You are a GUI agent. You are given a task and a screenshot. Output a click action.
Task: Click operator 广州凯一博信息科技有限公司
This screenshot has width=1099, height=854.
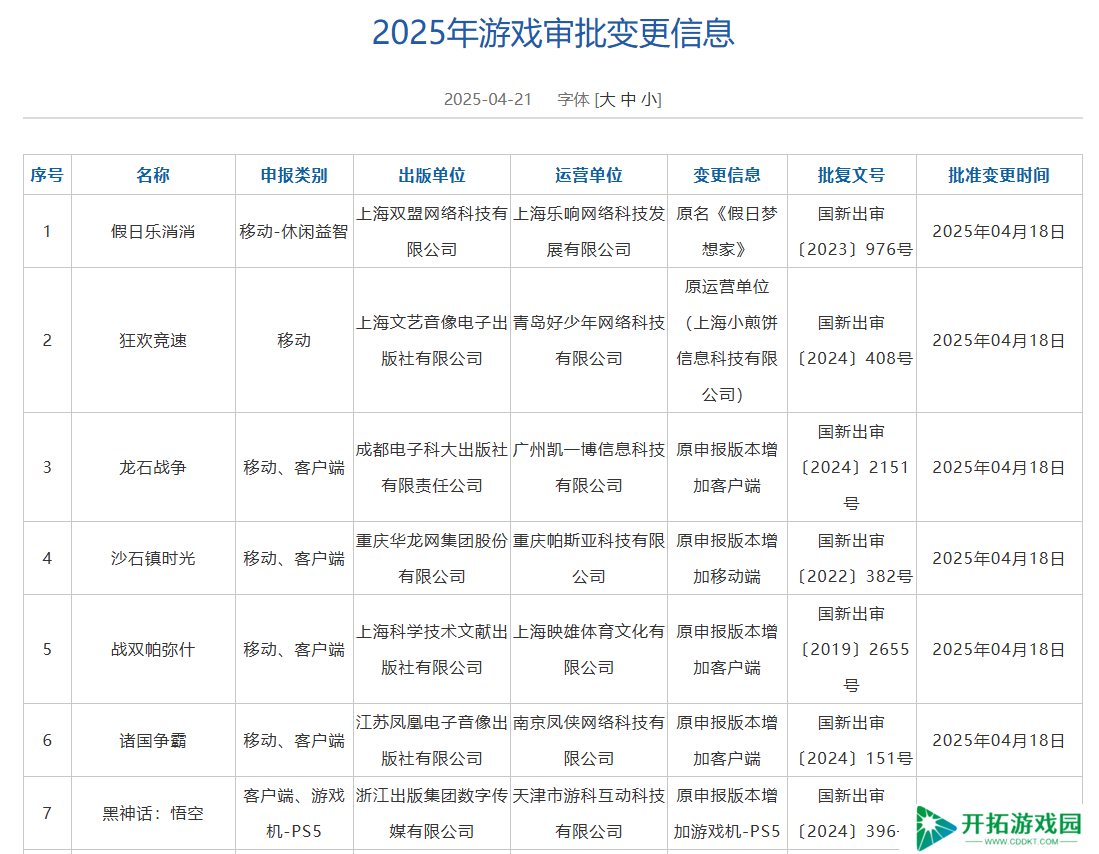click(589, 467)
